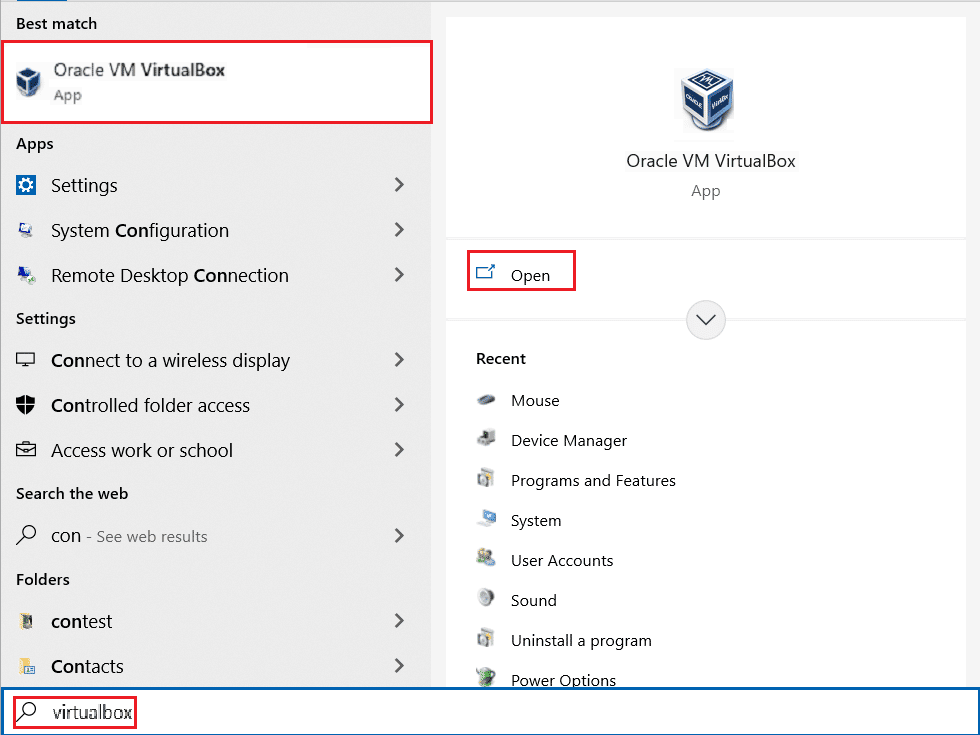Image resolution: width=980 pixels, height=735 pixels.
Task: Click the User Accounts icon in Recent
Action: click(x=486, y=558)
